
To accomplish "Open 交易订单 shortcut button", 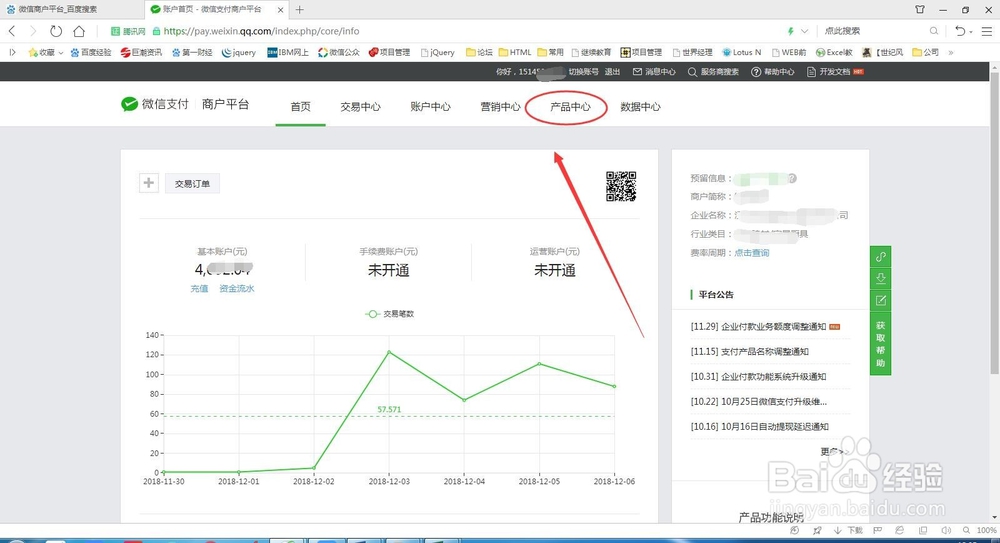I will tap(193, 183).
